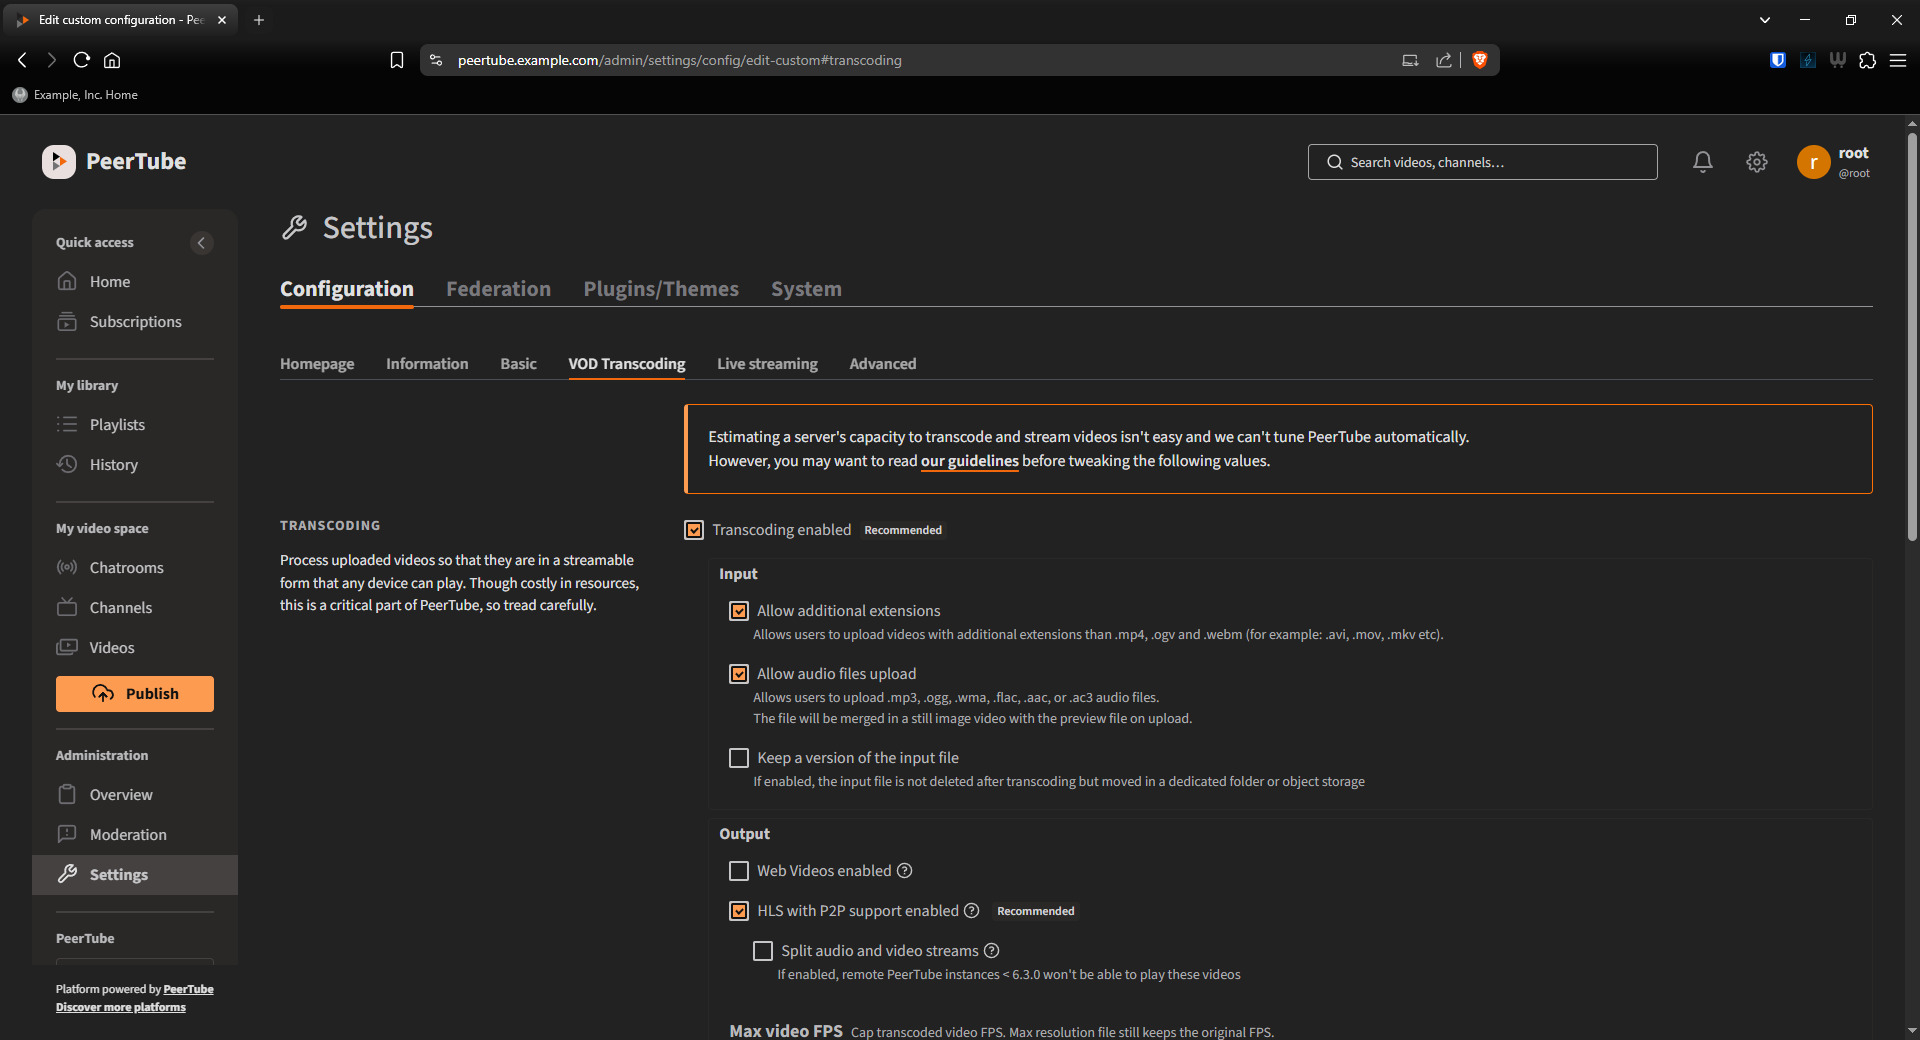The height and width of the screenshot is (1040, 1920).
Task: Click the PeerTube logo
Action: 113,161
